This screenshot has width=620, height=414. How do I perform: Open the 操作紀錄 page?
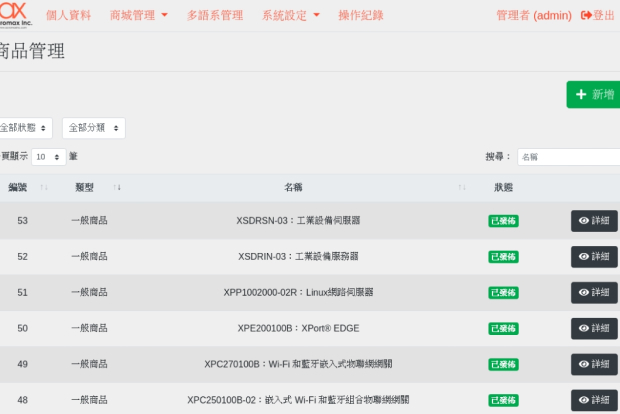[x=361, y=15]
